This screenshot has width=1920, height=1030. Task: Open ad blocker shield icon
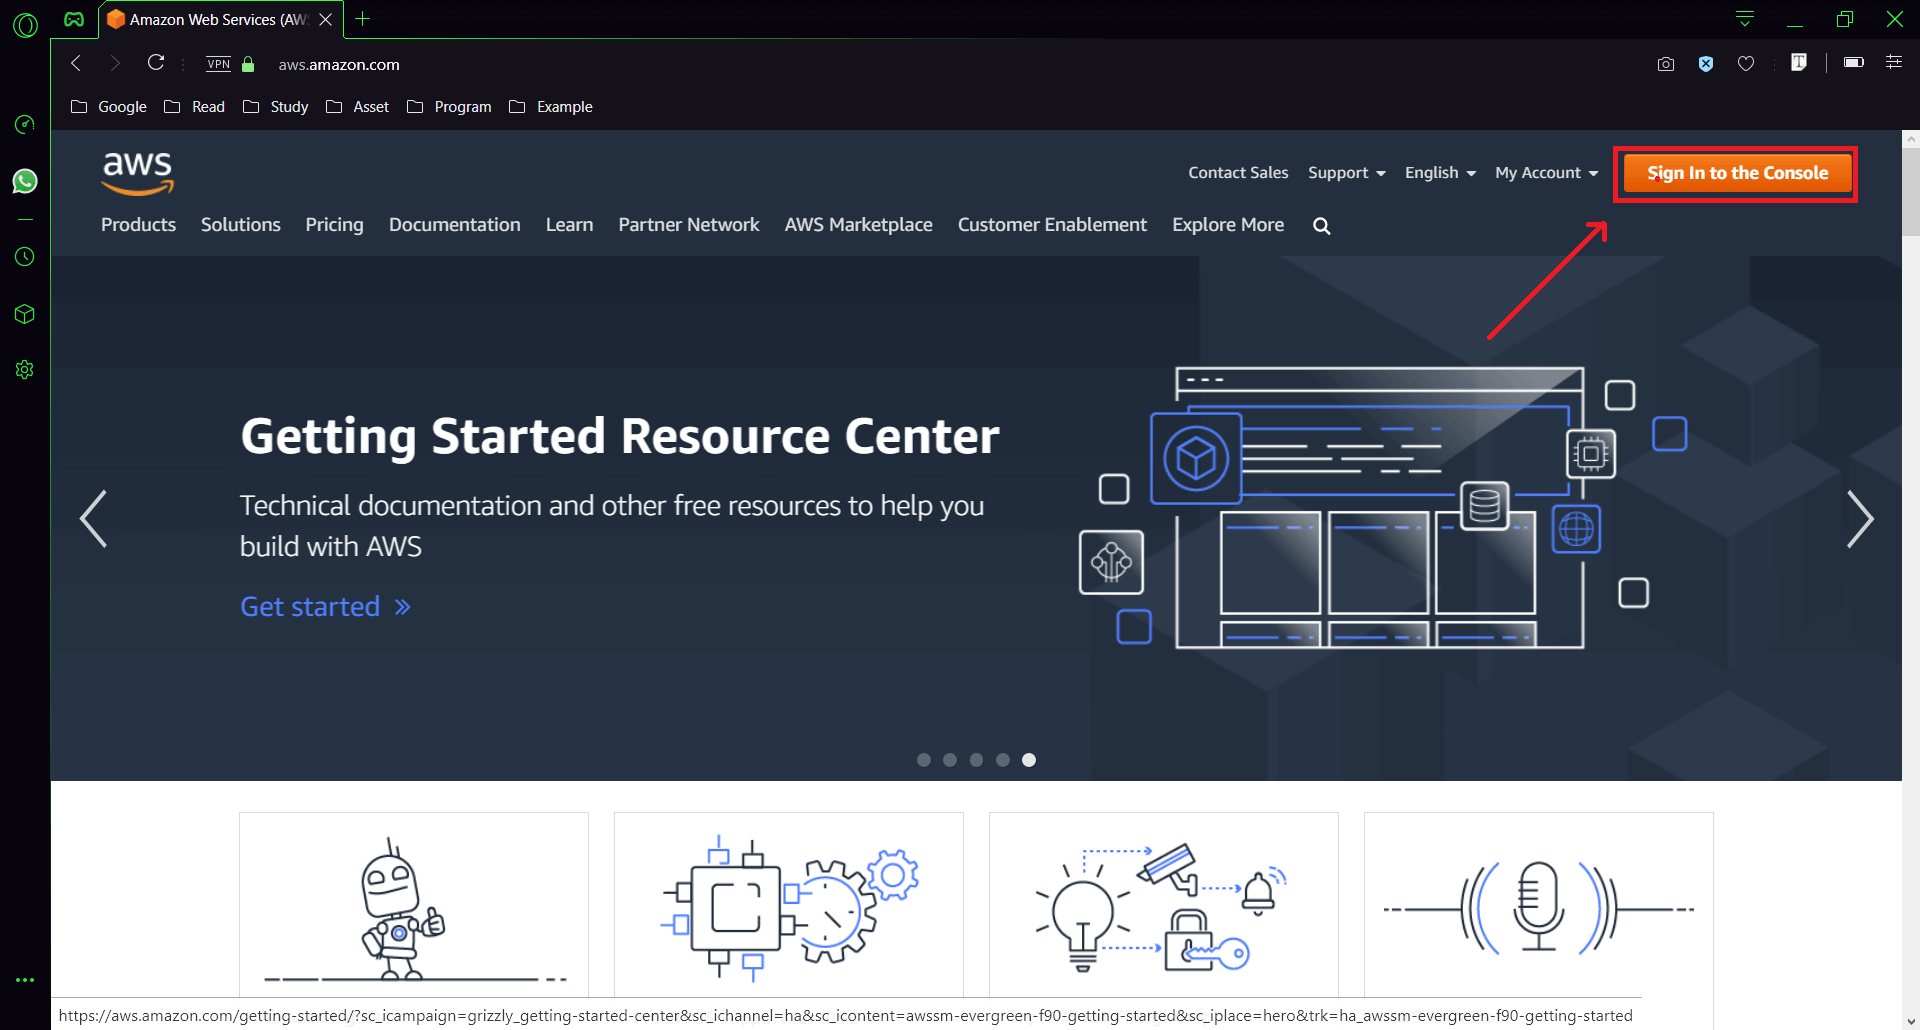click(x=1706, y=64)
